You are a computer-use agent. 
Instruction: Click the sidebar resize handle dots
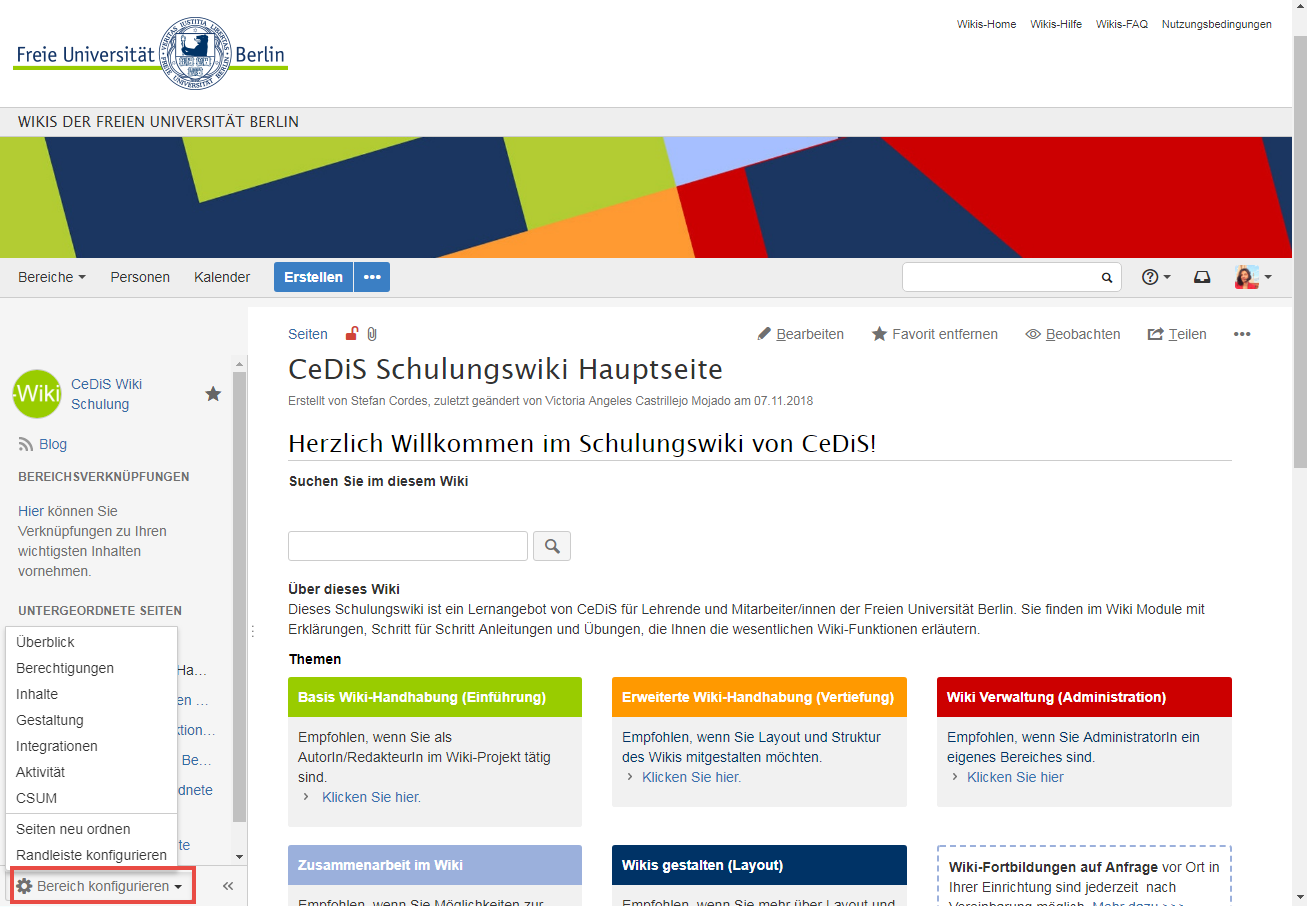pyautogui.click(x=252, y=631)
